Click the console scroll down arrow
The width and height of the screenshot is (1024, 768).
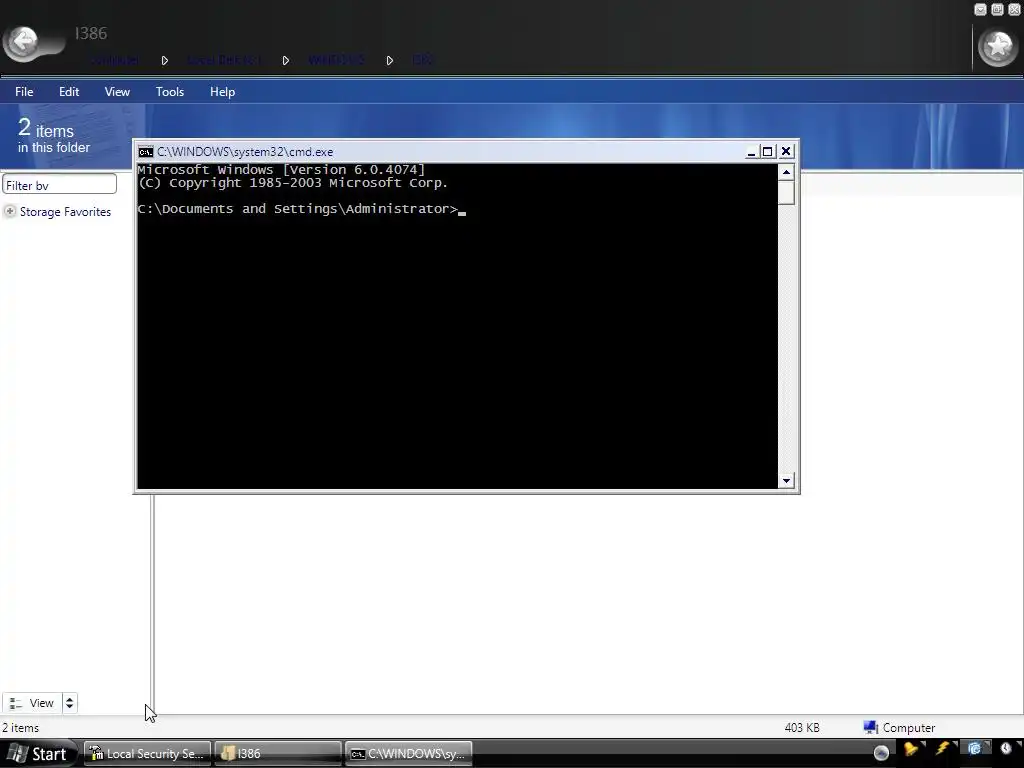pos(786,481)
